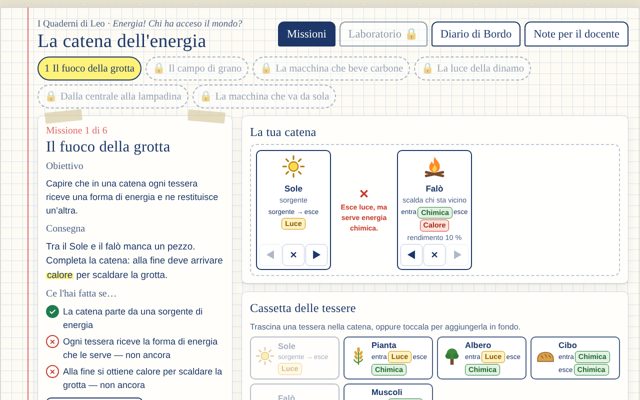Click the Calore output tag on Falò card

tap(434, 225)
